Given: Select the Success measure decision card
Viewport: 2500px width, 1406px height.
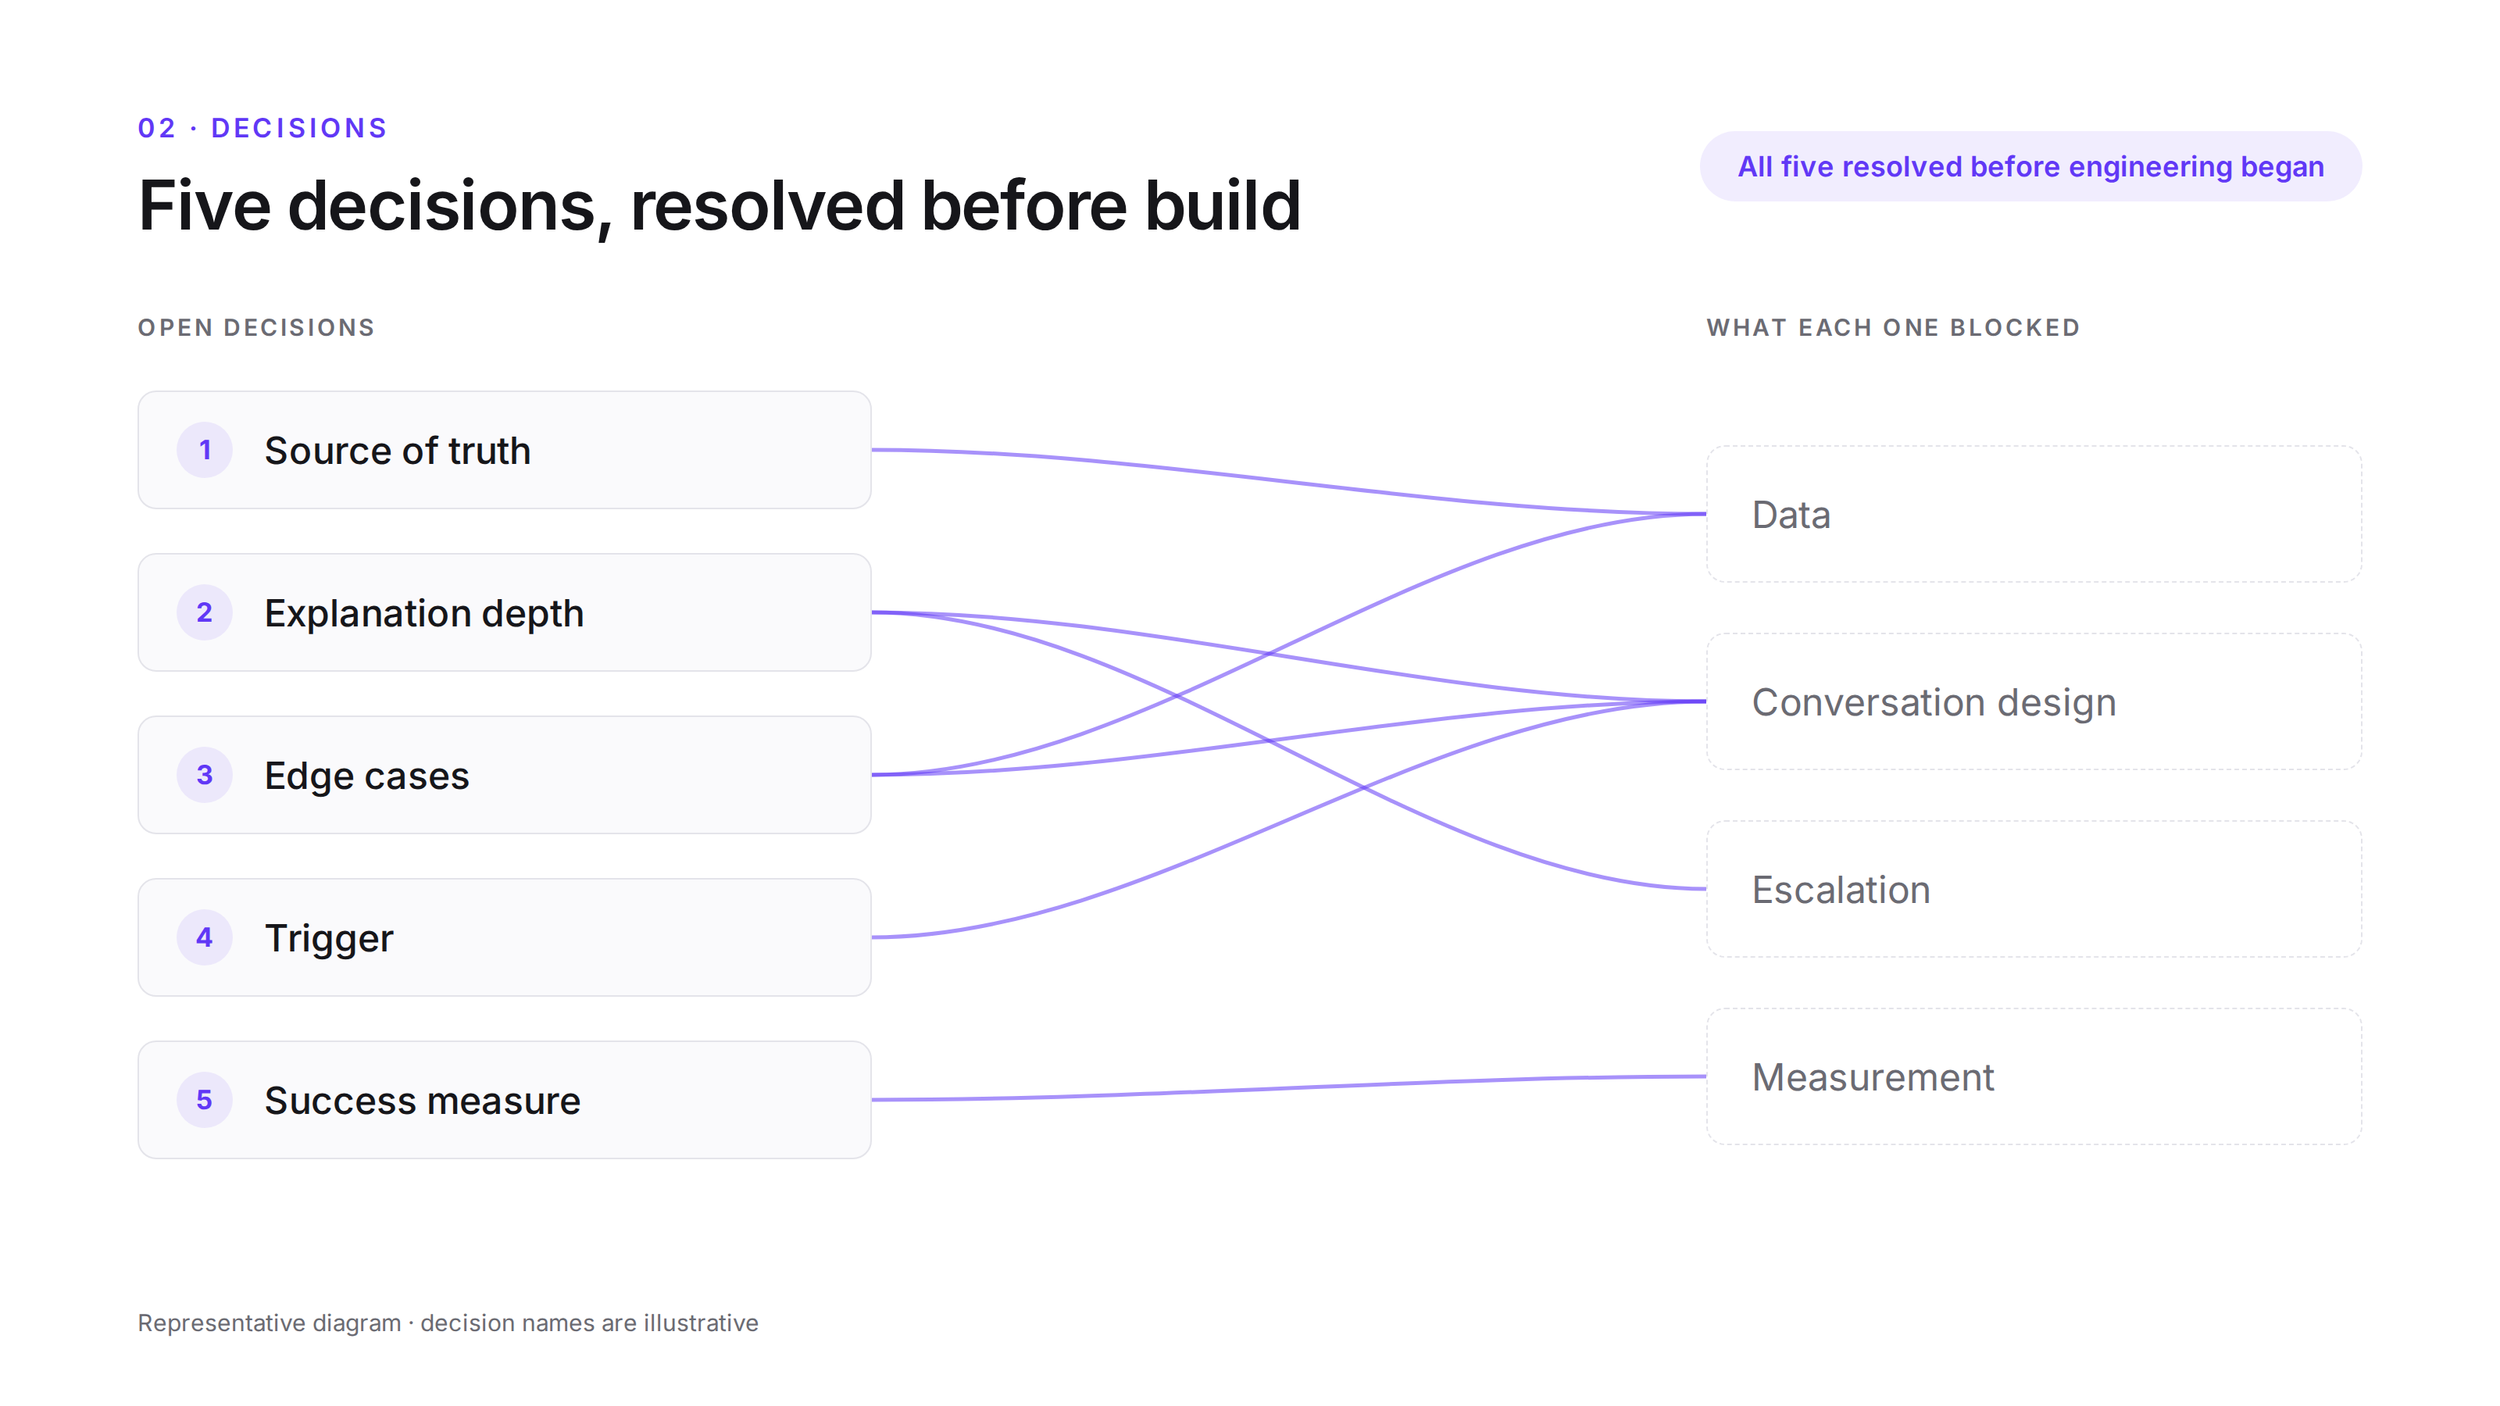Looking at the screenshot, I should point(504,1100).
